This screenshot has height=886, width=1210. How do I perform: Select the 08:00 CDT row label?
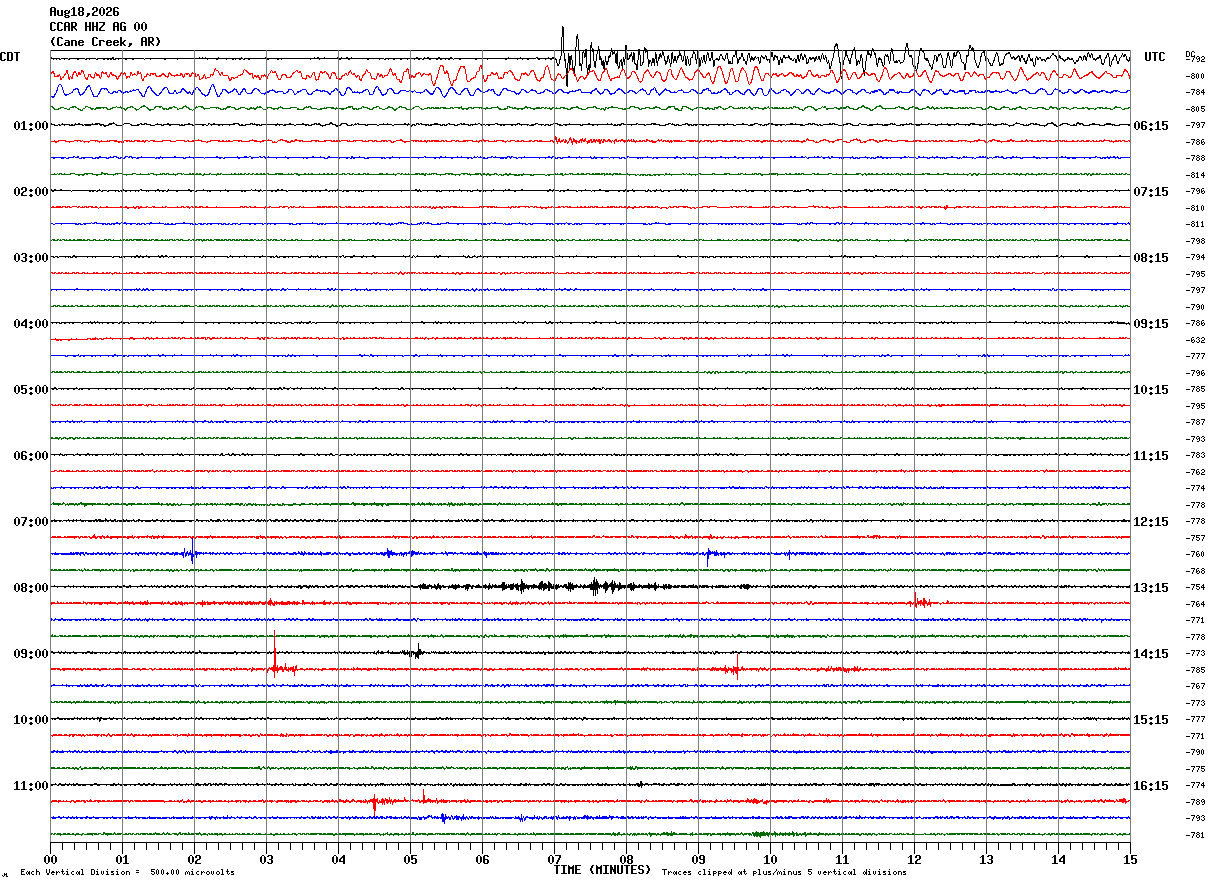pos(31,588)
